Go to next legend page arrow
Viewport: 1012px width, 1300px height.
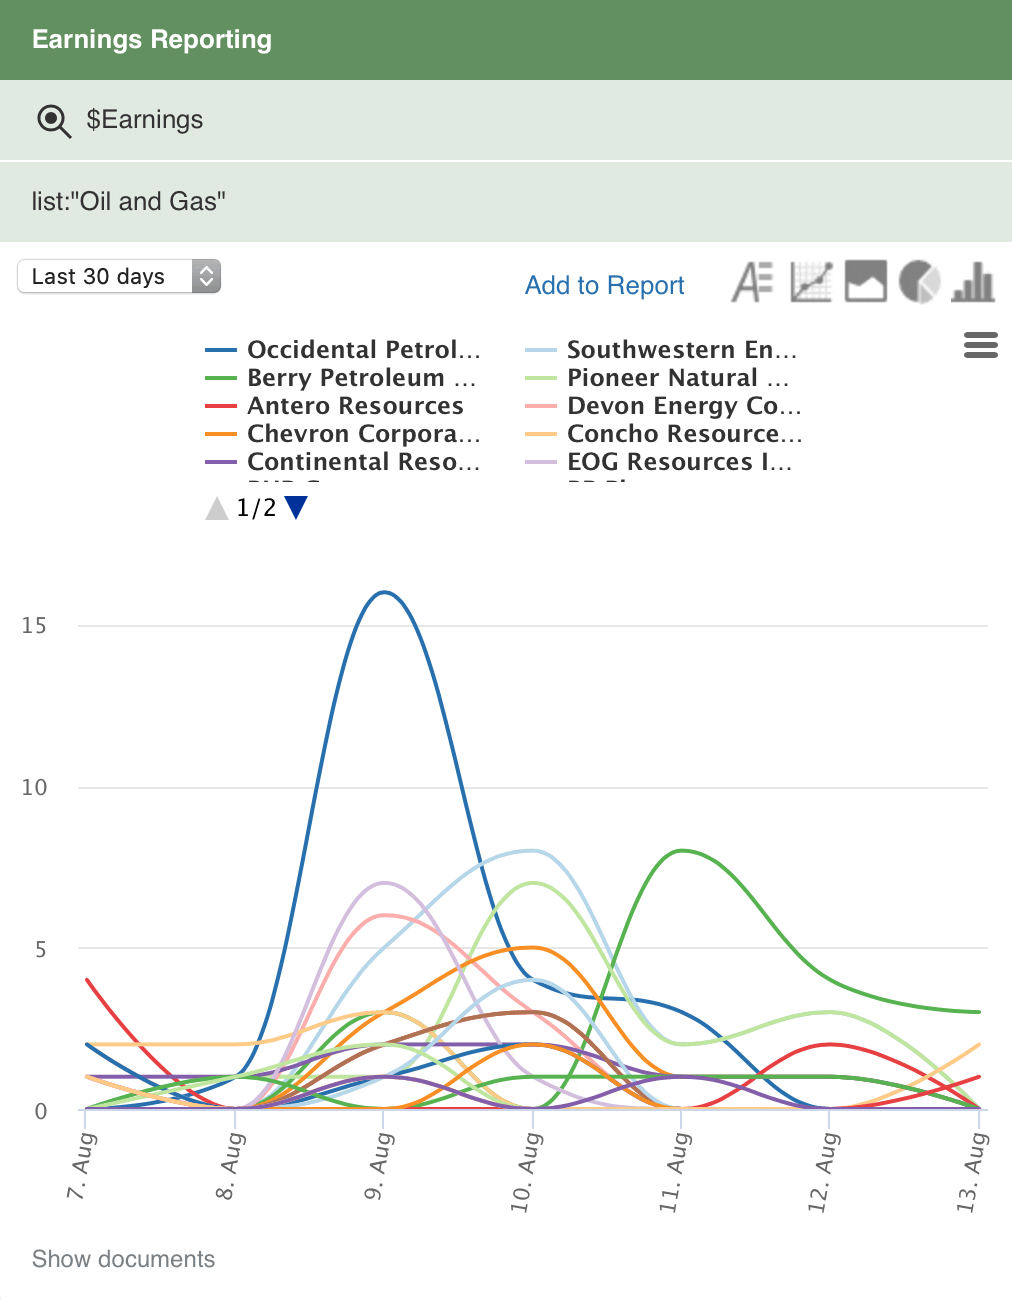point(296,508)
